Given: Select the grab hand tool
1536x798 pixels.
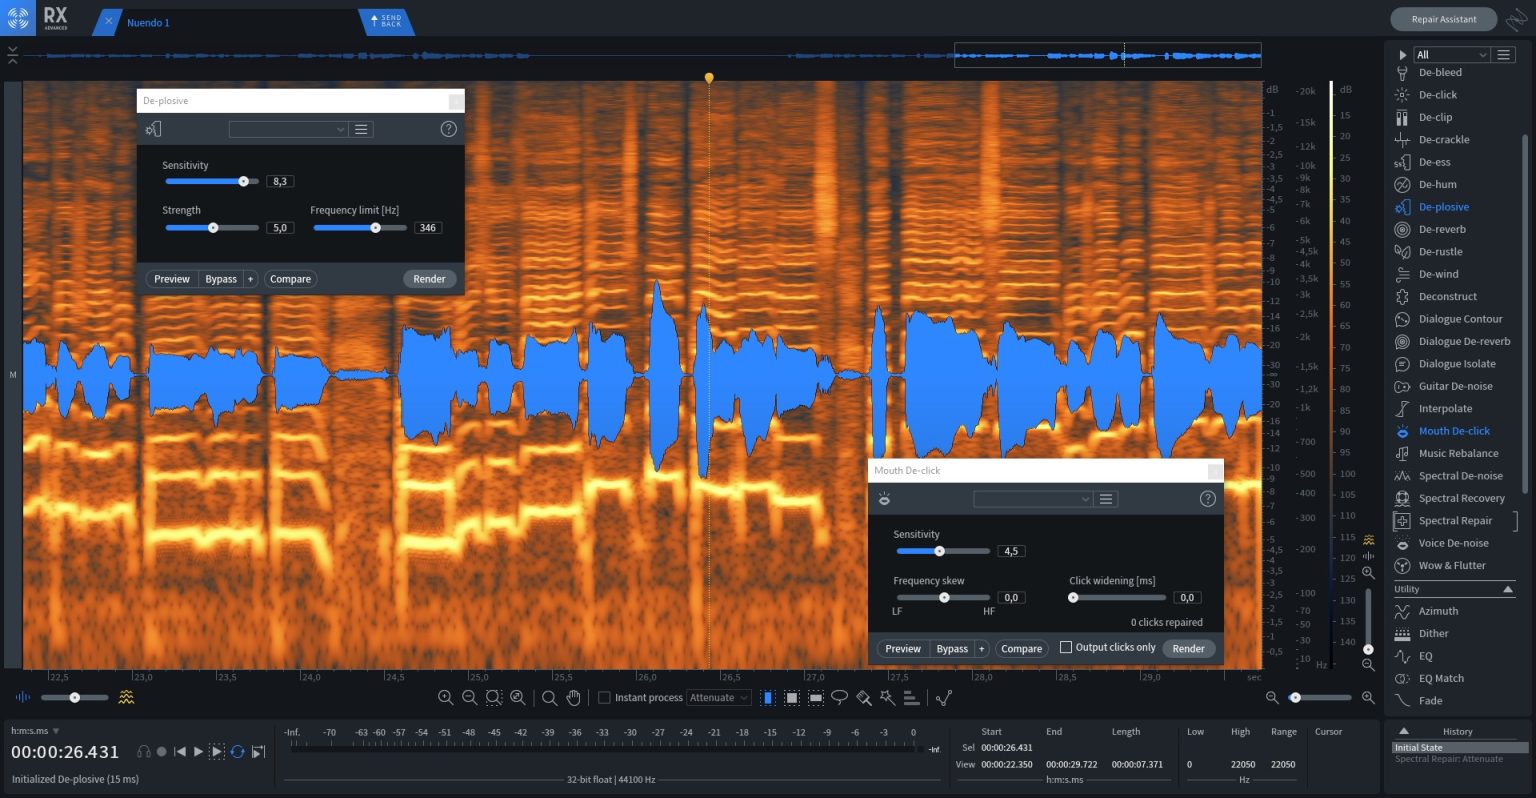Looking at the screenshot, I should [574, 698].
